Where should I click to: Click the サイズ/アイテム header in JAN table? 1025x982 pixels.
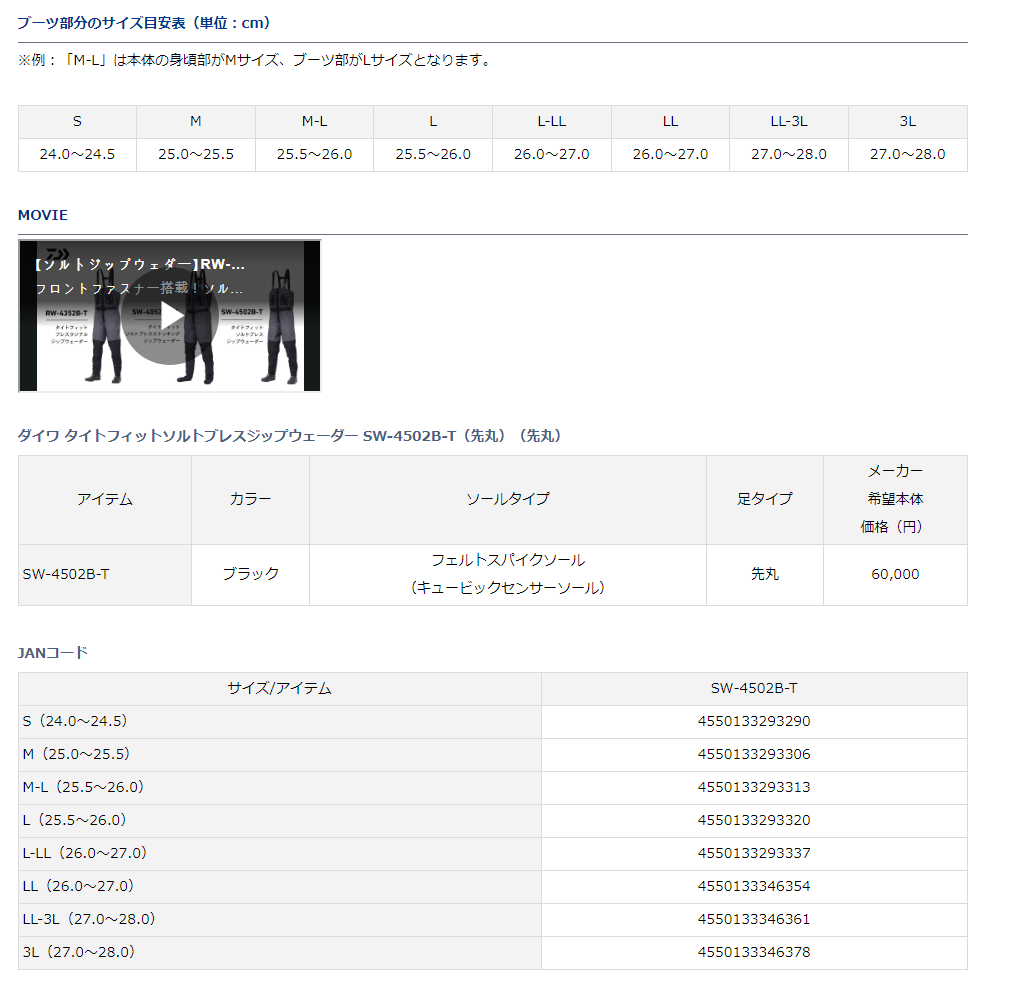pos(280,688)
